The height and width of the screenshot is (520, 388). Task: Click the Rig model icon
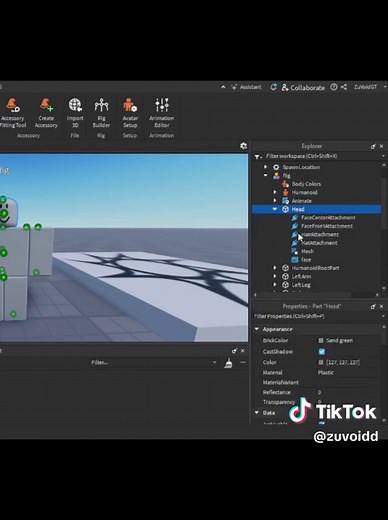[276, 175]
